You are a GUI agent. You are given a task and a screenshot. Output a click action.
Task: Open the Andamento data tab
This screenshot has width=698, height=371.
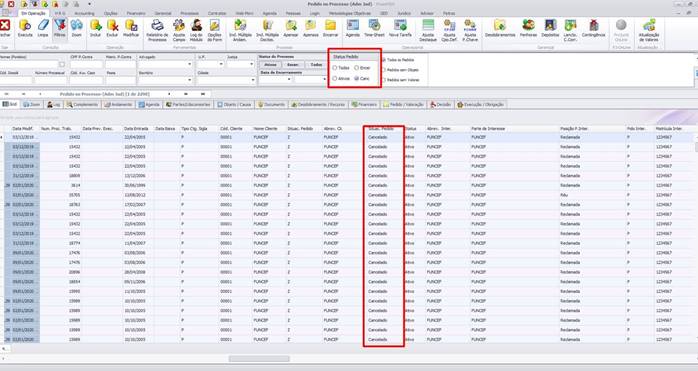(x=118, y=105)
